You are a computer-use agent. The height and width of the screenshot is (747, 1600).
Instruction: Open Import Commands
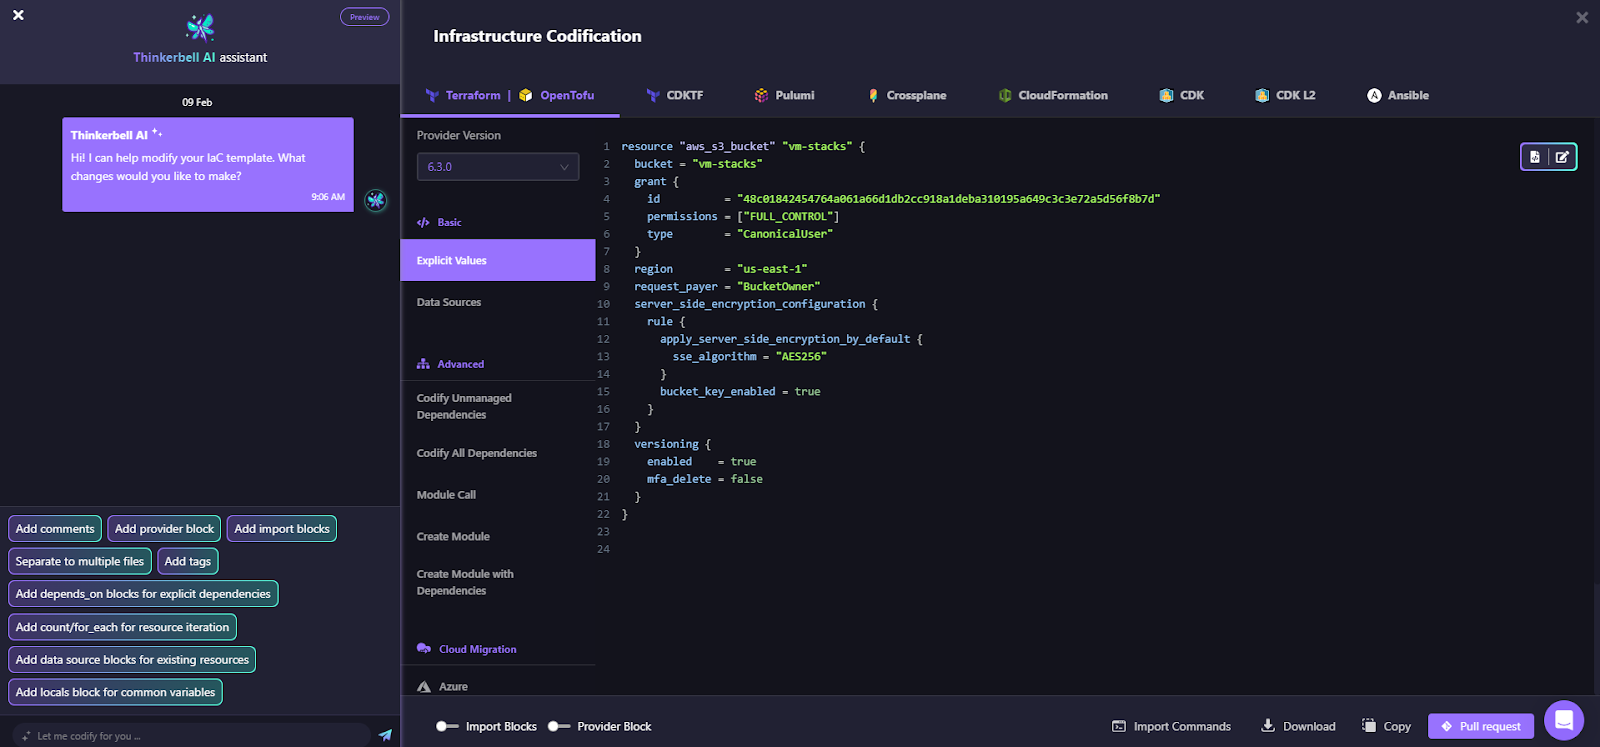(1171, 727)
